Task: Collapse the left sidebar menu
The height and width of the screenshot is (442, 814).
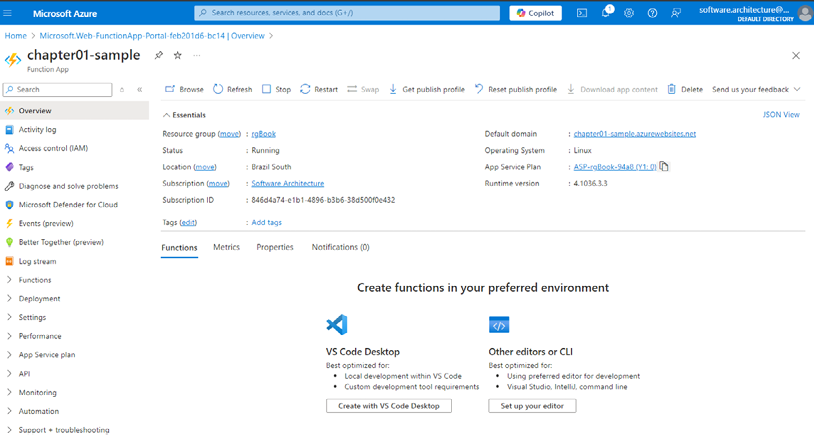Action: 140,89
